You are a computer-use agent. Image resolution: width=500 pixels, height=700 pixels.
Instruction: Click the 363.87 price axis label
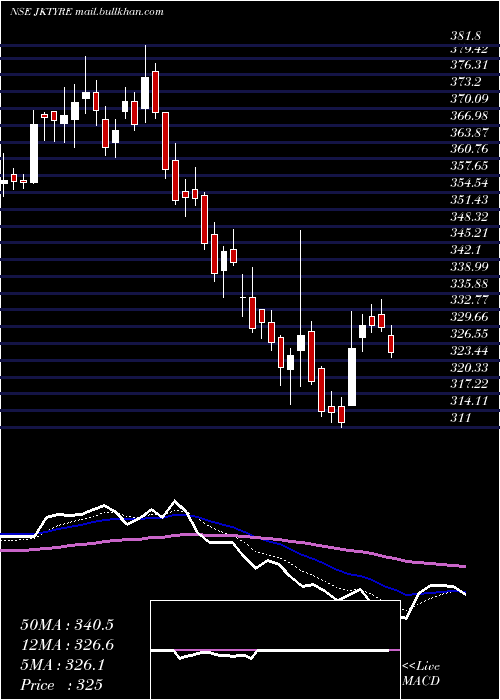(469, 133)
